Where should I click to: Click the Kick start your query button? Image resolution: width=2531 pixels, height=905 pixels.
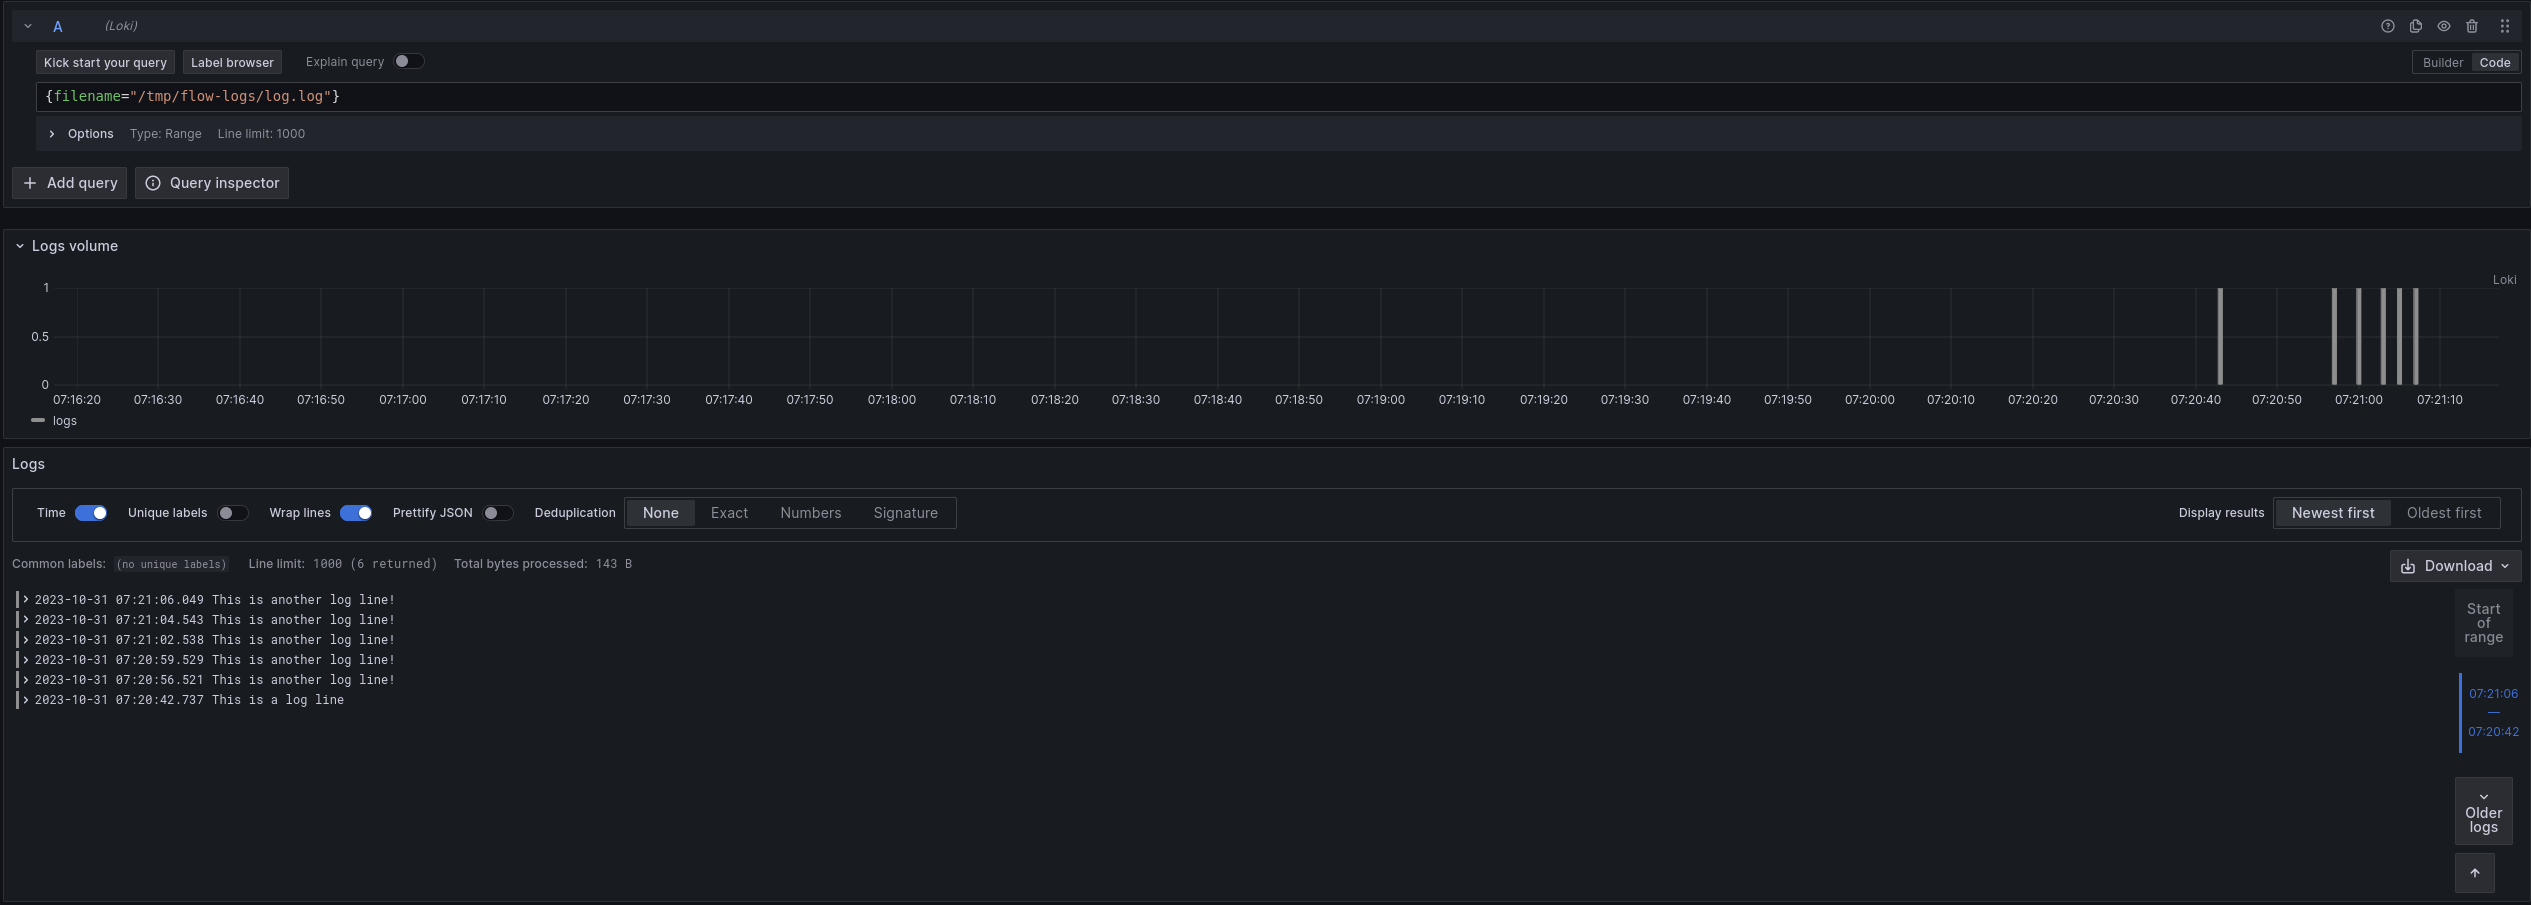(x=104, y=62)
